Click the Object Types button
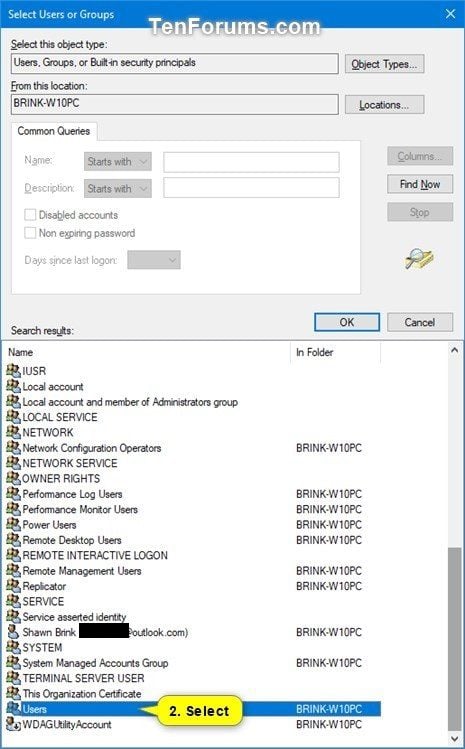 (384, 64)
